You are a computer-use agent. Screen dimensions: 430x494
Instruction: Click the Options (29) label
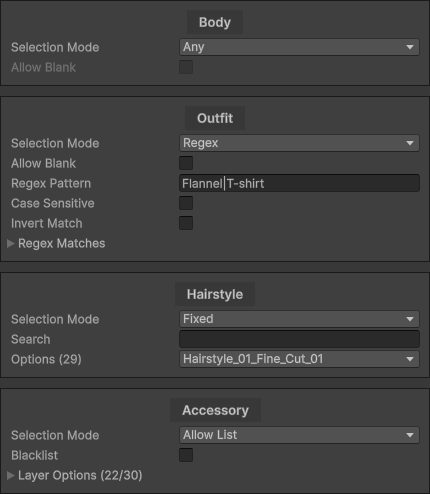(46, 359)
